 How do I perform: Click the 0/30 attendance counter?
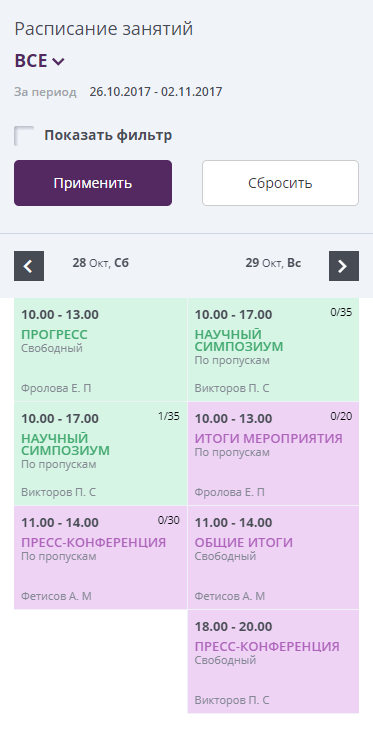[x=169, y=520]
